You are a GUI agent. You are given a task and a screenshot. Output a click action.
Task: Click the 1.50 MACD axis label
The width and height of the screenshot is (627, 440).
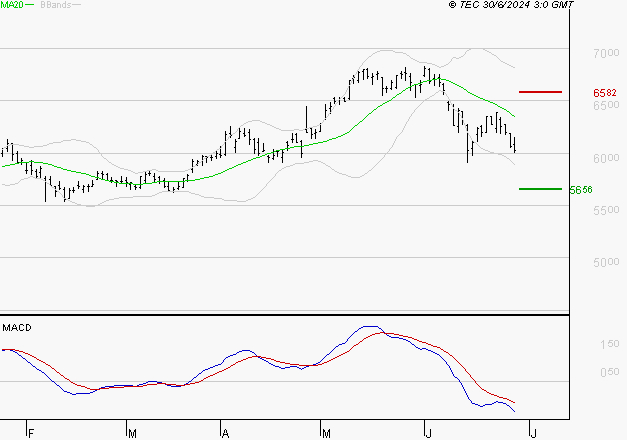pyautogui.click(x=609, y=344)
